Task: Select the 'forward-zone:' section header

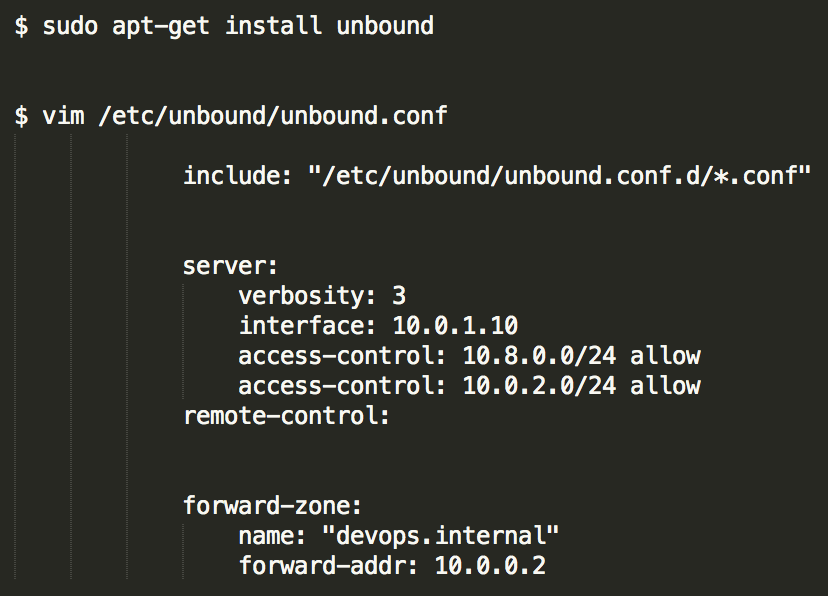Action: (x=272, y=506)
